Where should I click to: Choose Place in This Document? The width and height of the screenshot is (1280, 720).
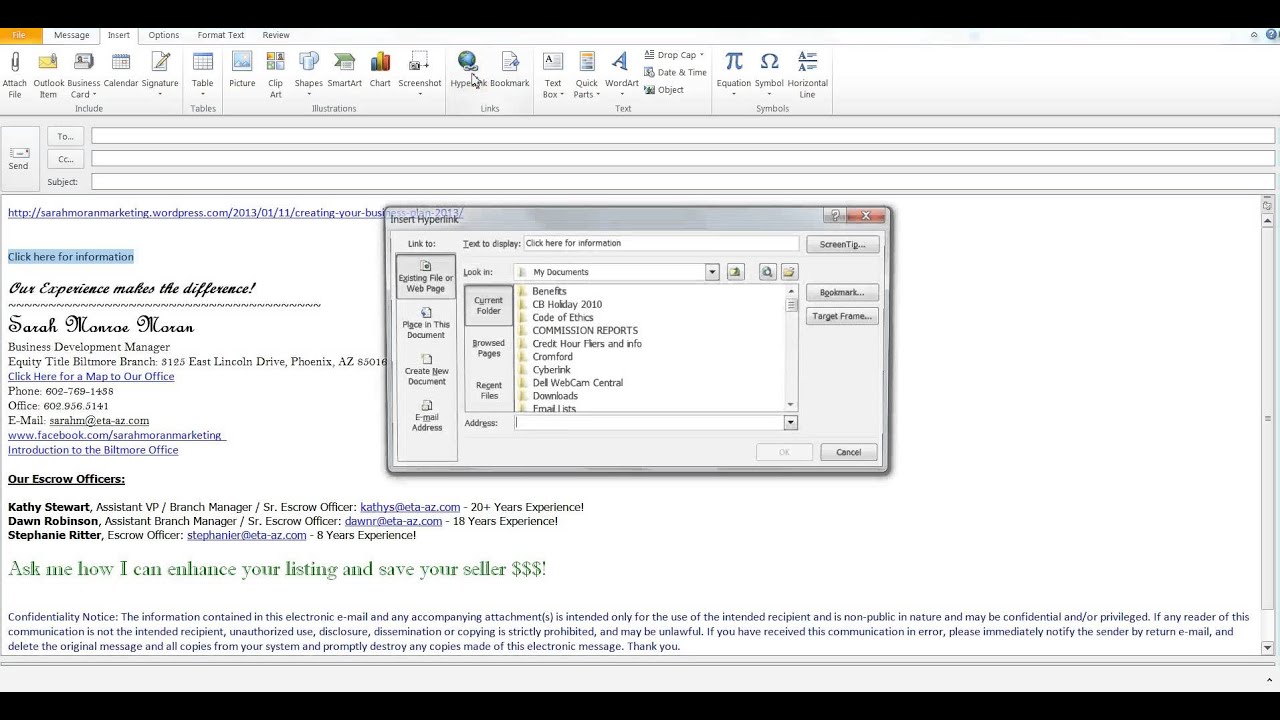click(x=426, y=323)
